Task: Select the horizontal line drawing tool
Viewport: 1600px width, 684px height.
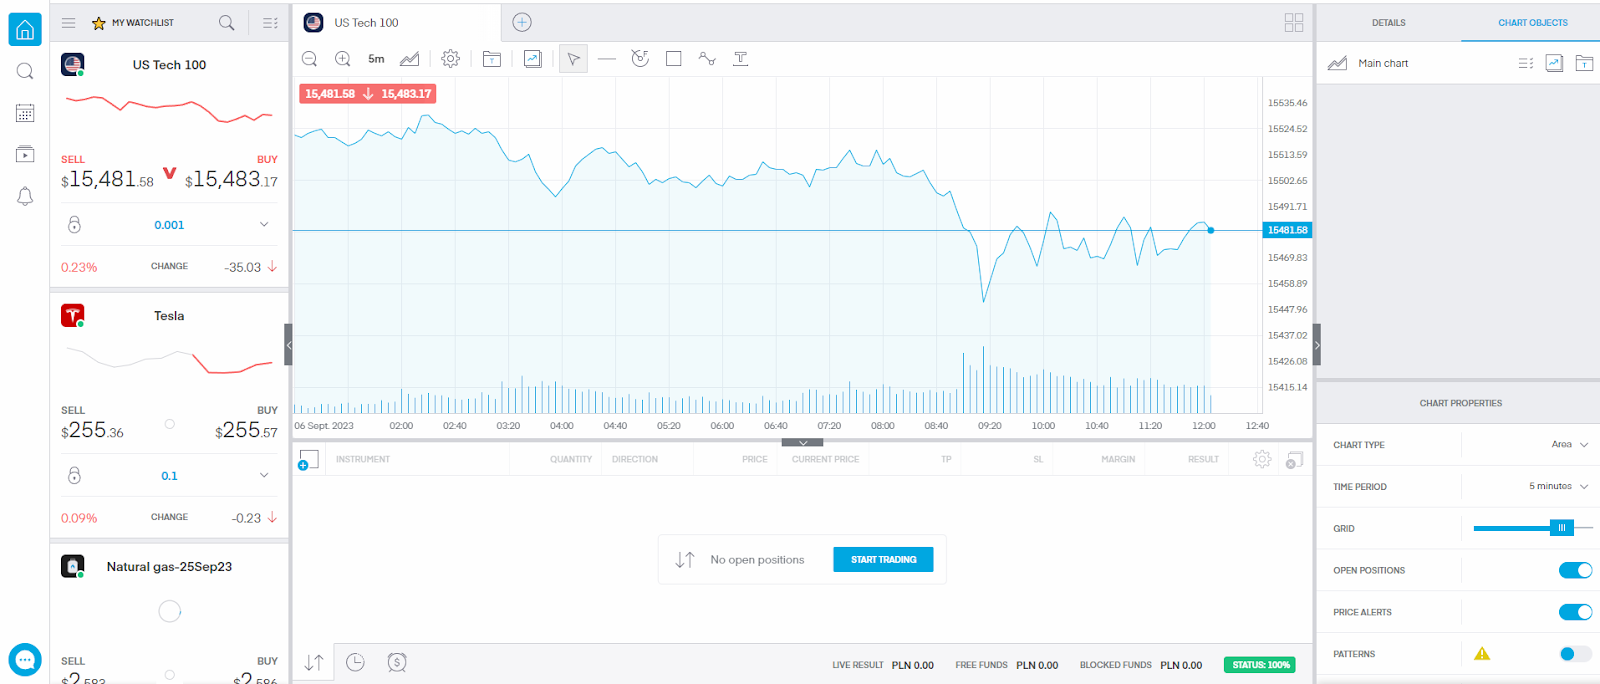Action: coord(607,59)
